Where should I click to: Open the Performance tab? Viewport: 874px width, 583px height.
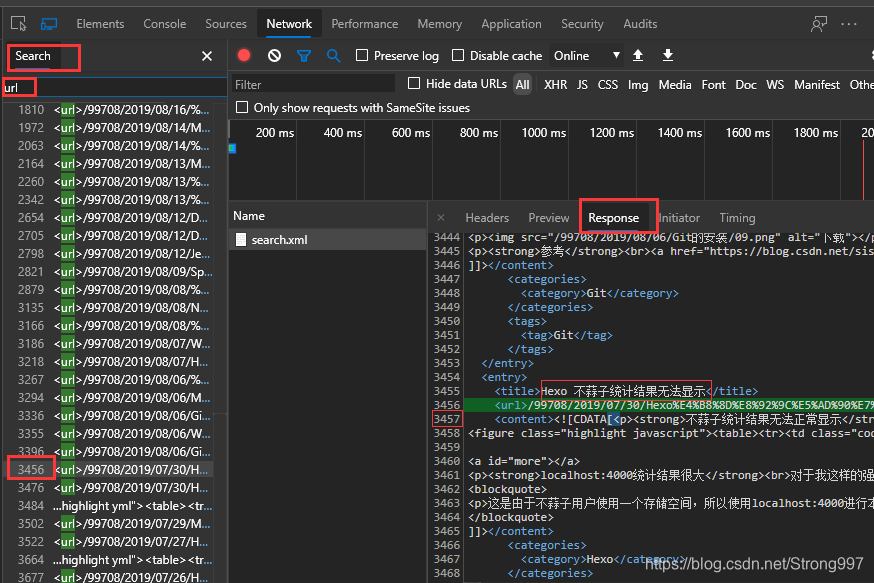pos(365,24)
